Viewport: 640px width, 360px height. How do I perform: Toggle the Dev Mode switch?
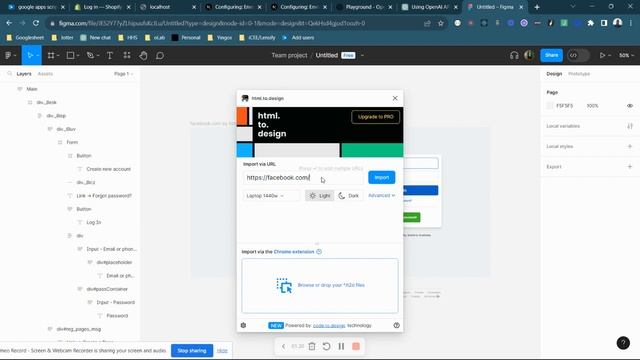(578, 55)
